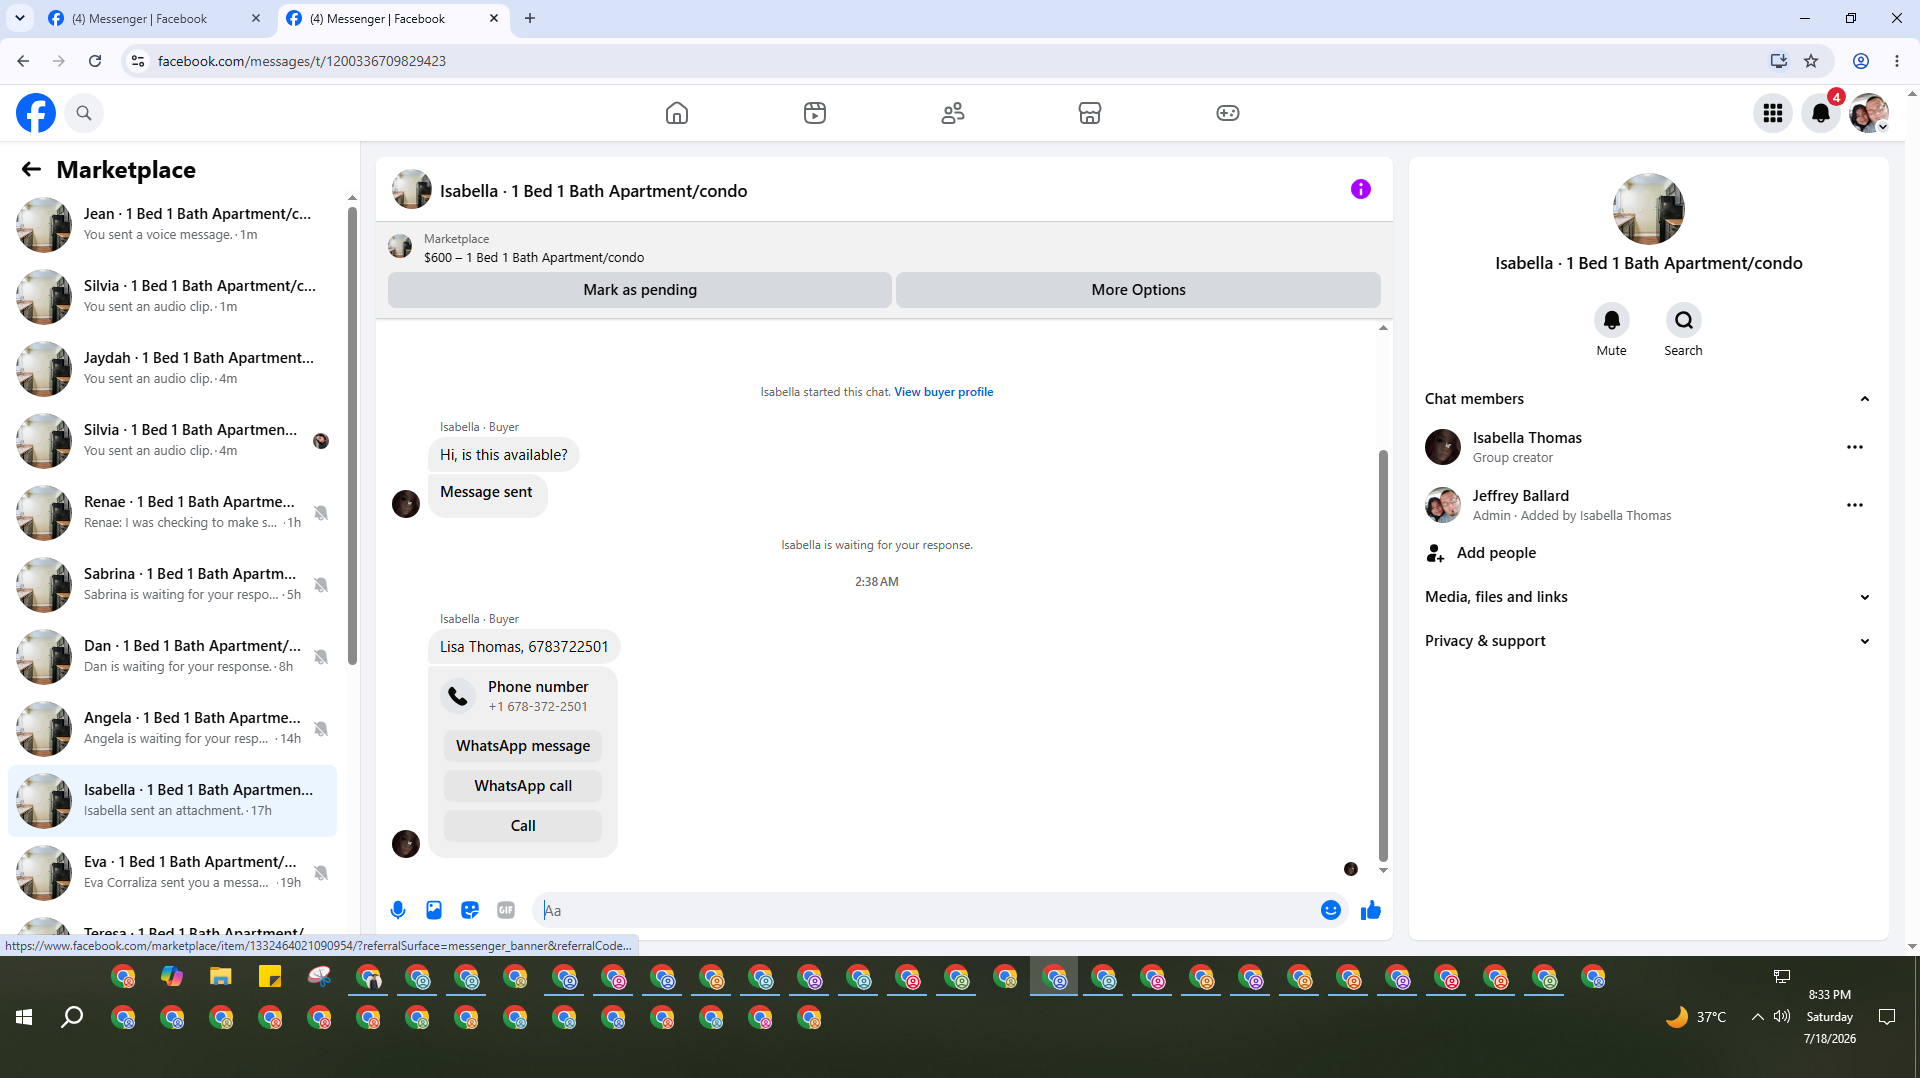Close the active Messenger browser tab

(x=494, y=19)
